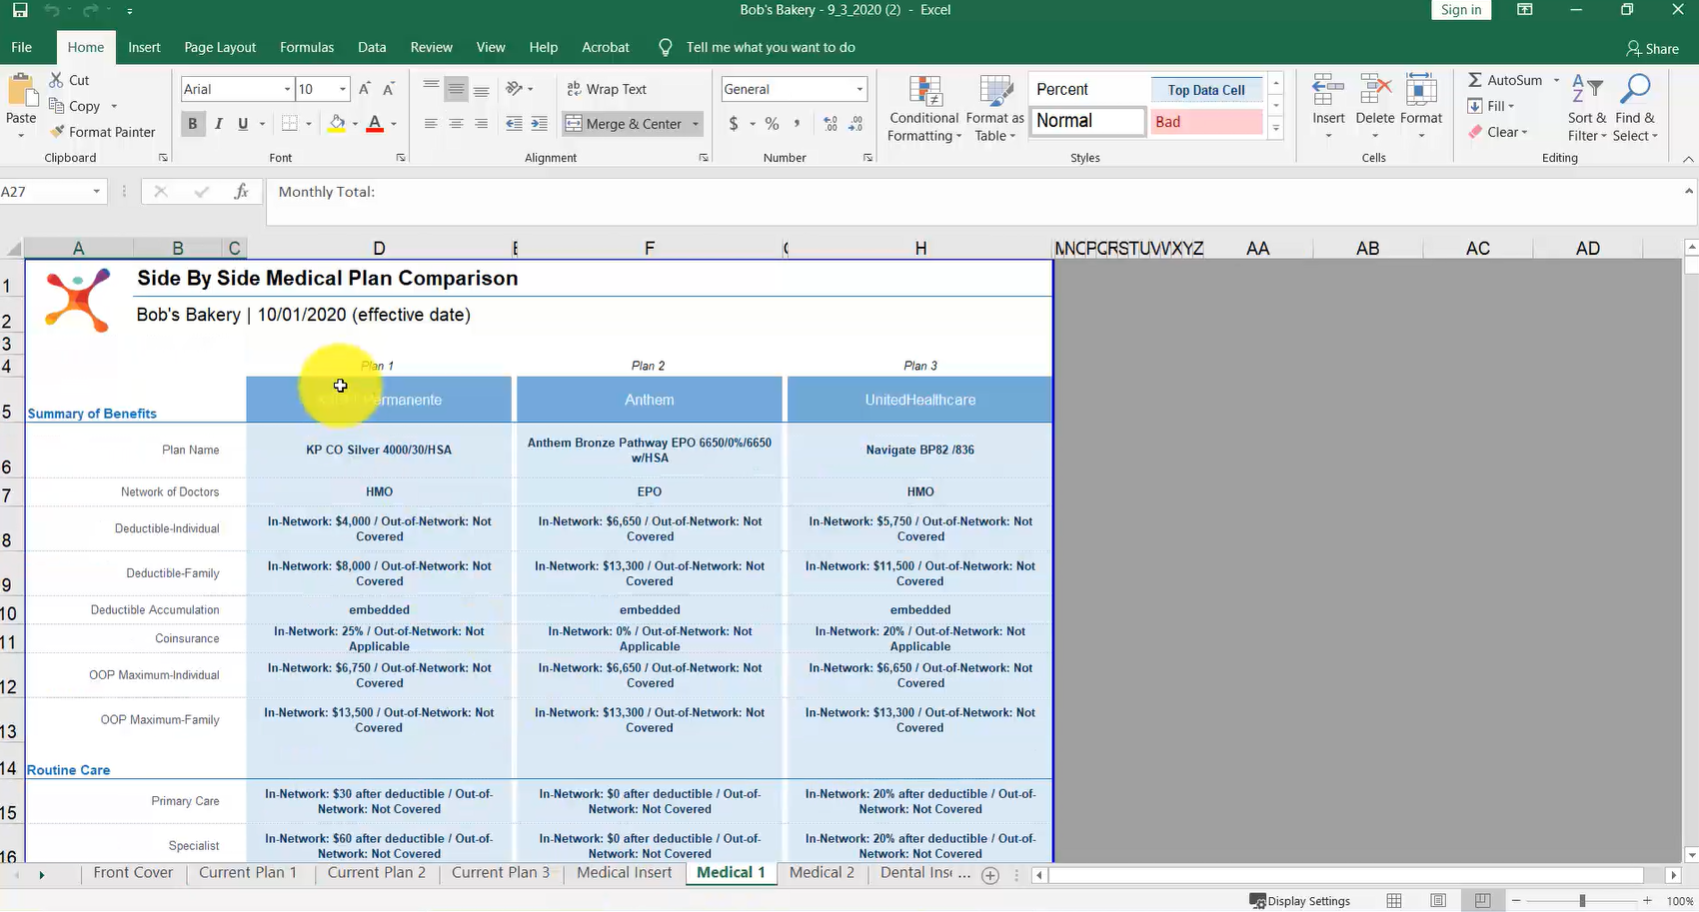Click the accounting dollar format icon

[x=734, y=124]
